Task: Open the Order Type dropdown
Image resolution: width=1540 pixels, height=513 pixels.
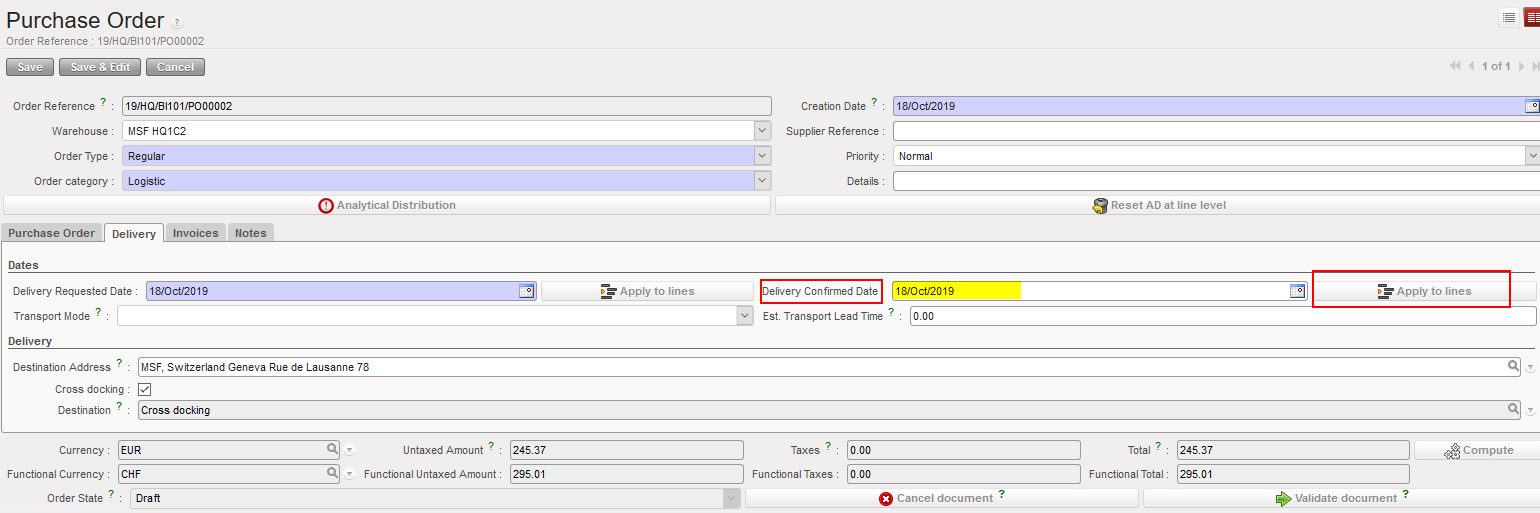Action: point(762,156)
